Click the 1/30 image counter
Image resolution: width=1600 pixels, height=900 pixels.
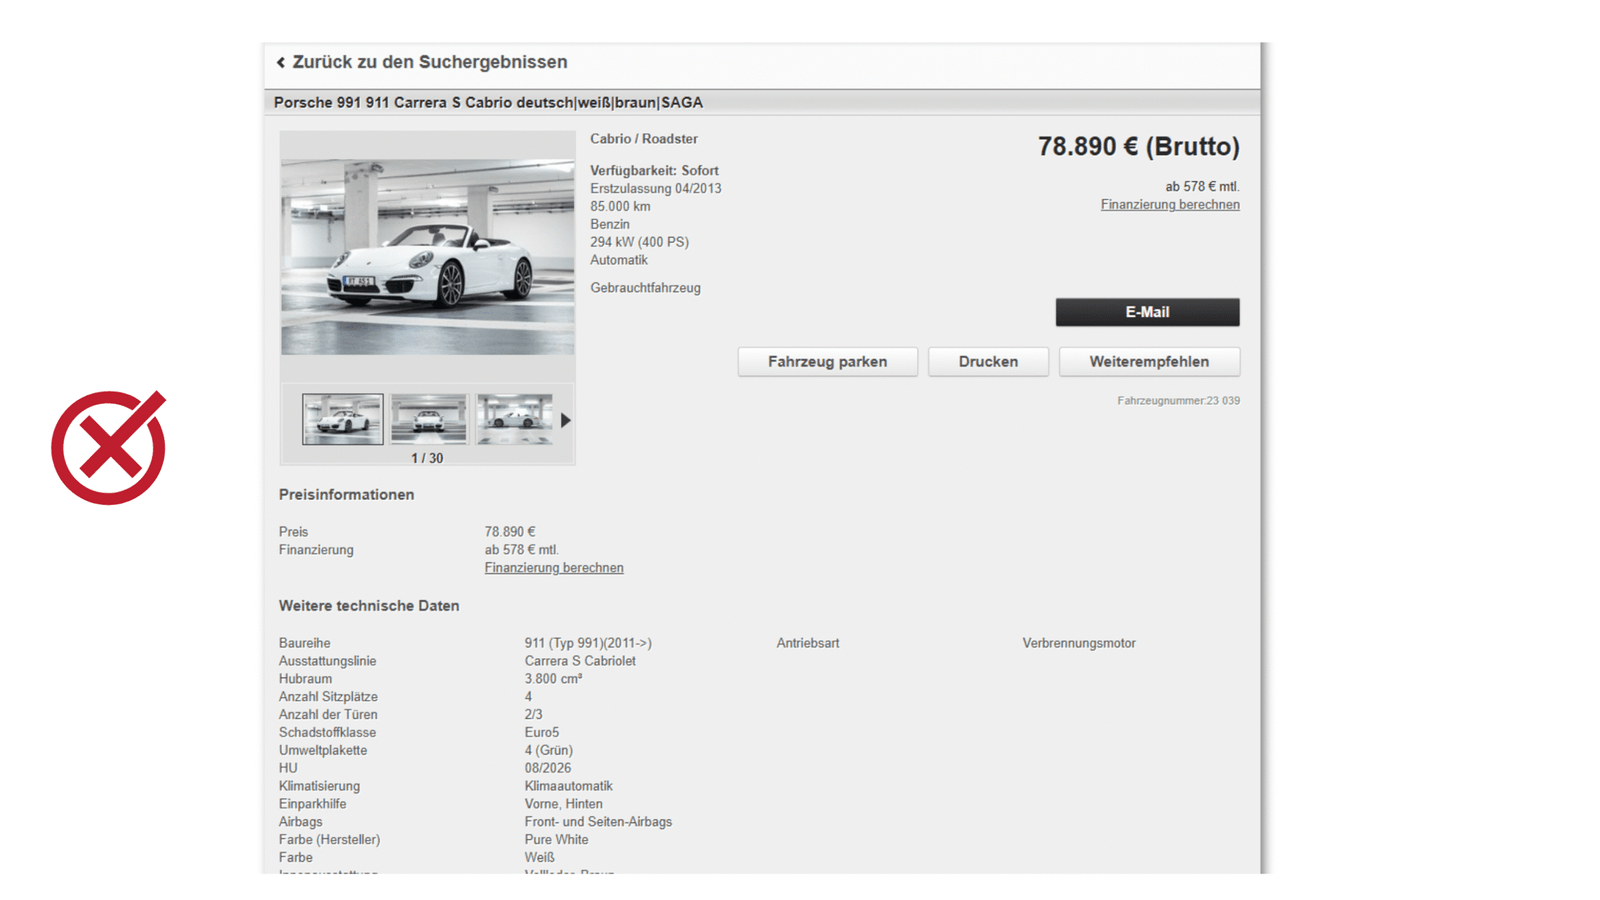click(x=426, y=458)
